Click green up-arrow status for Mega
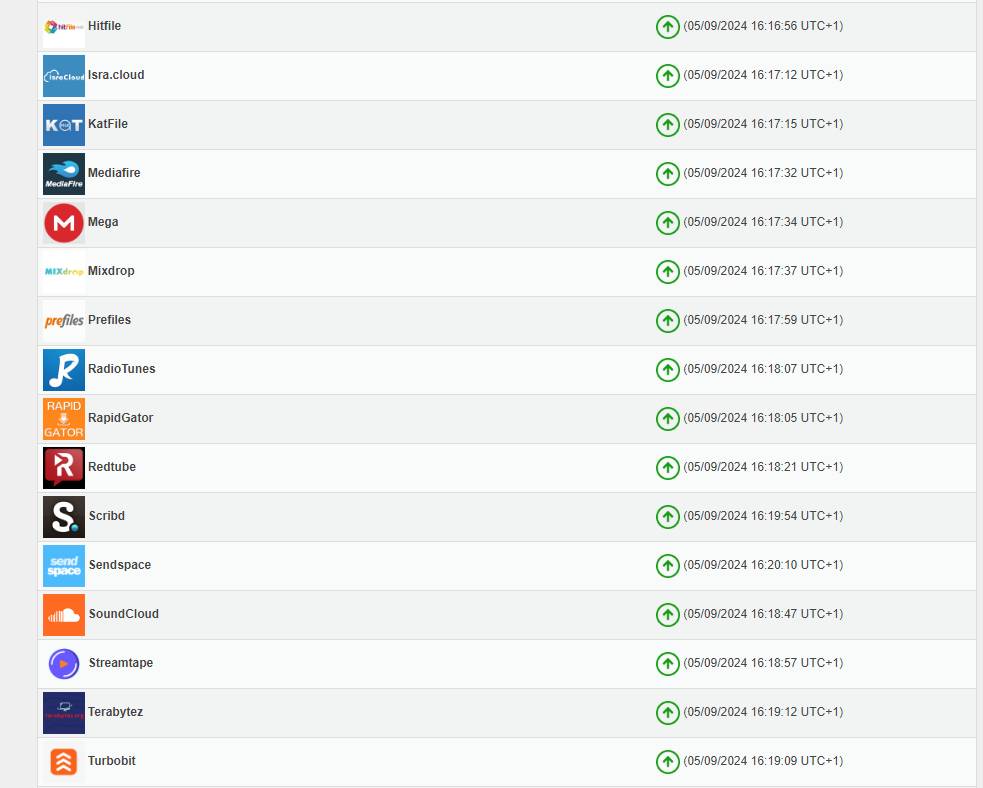983x788 pixels. coord(668,223)
